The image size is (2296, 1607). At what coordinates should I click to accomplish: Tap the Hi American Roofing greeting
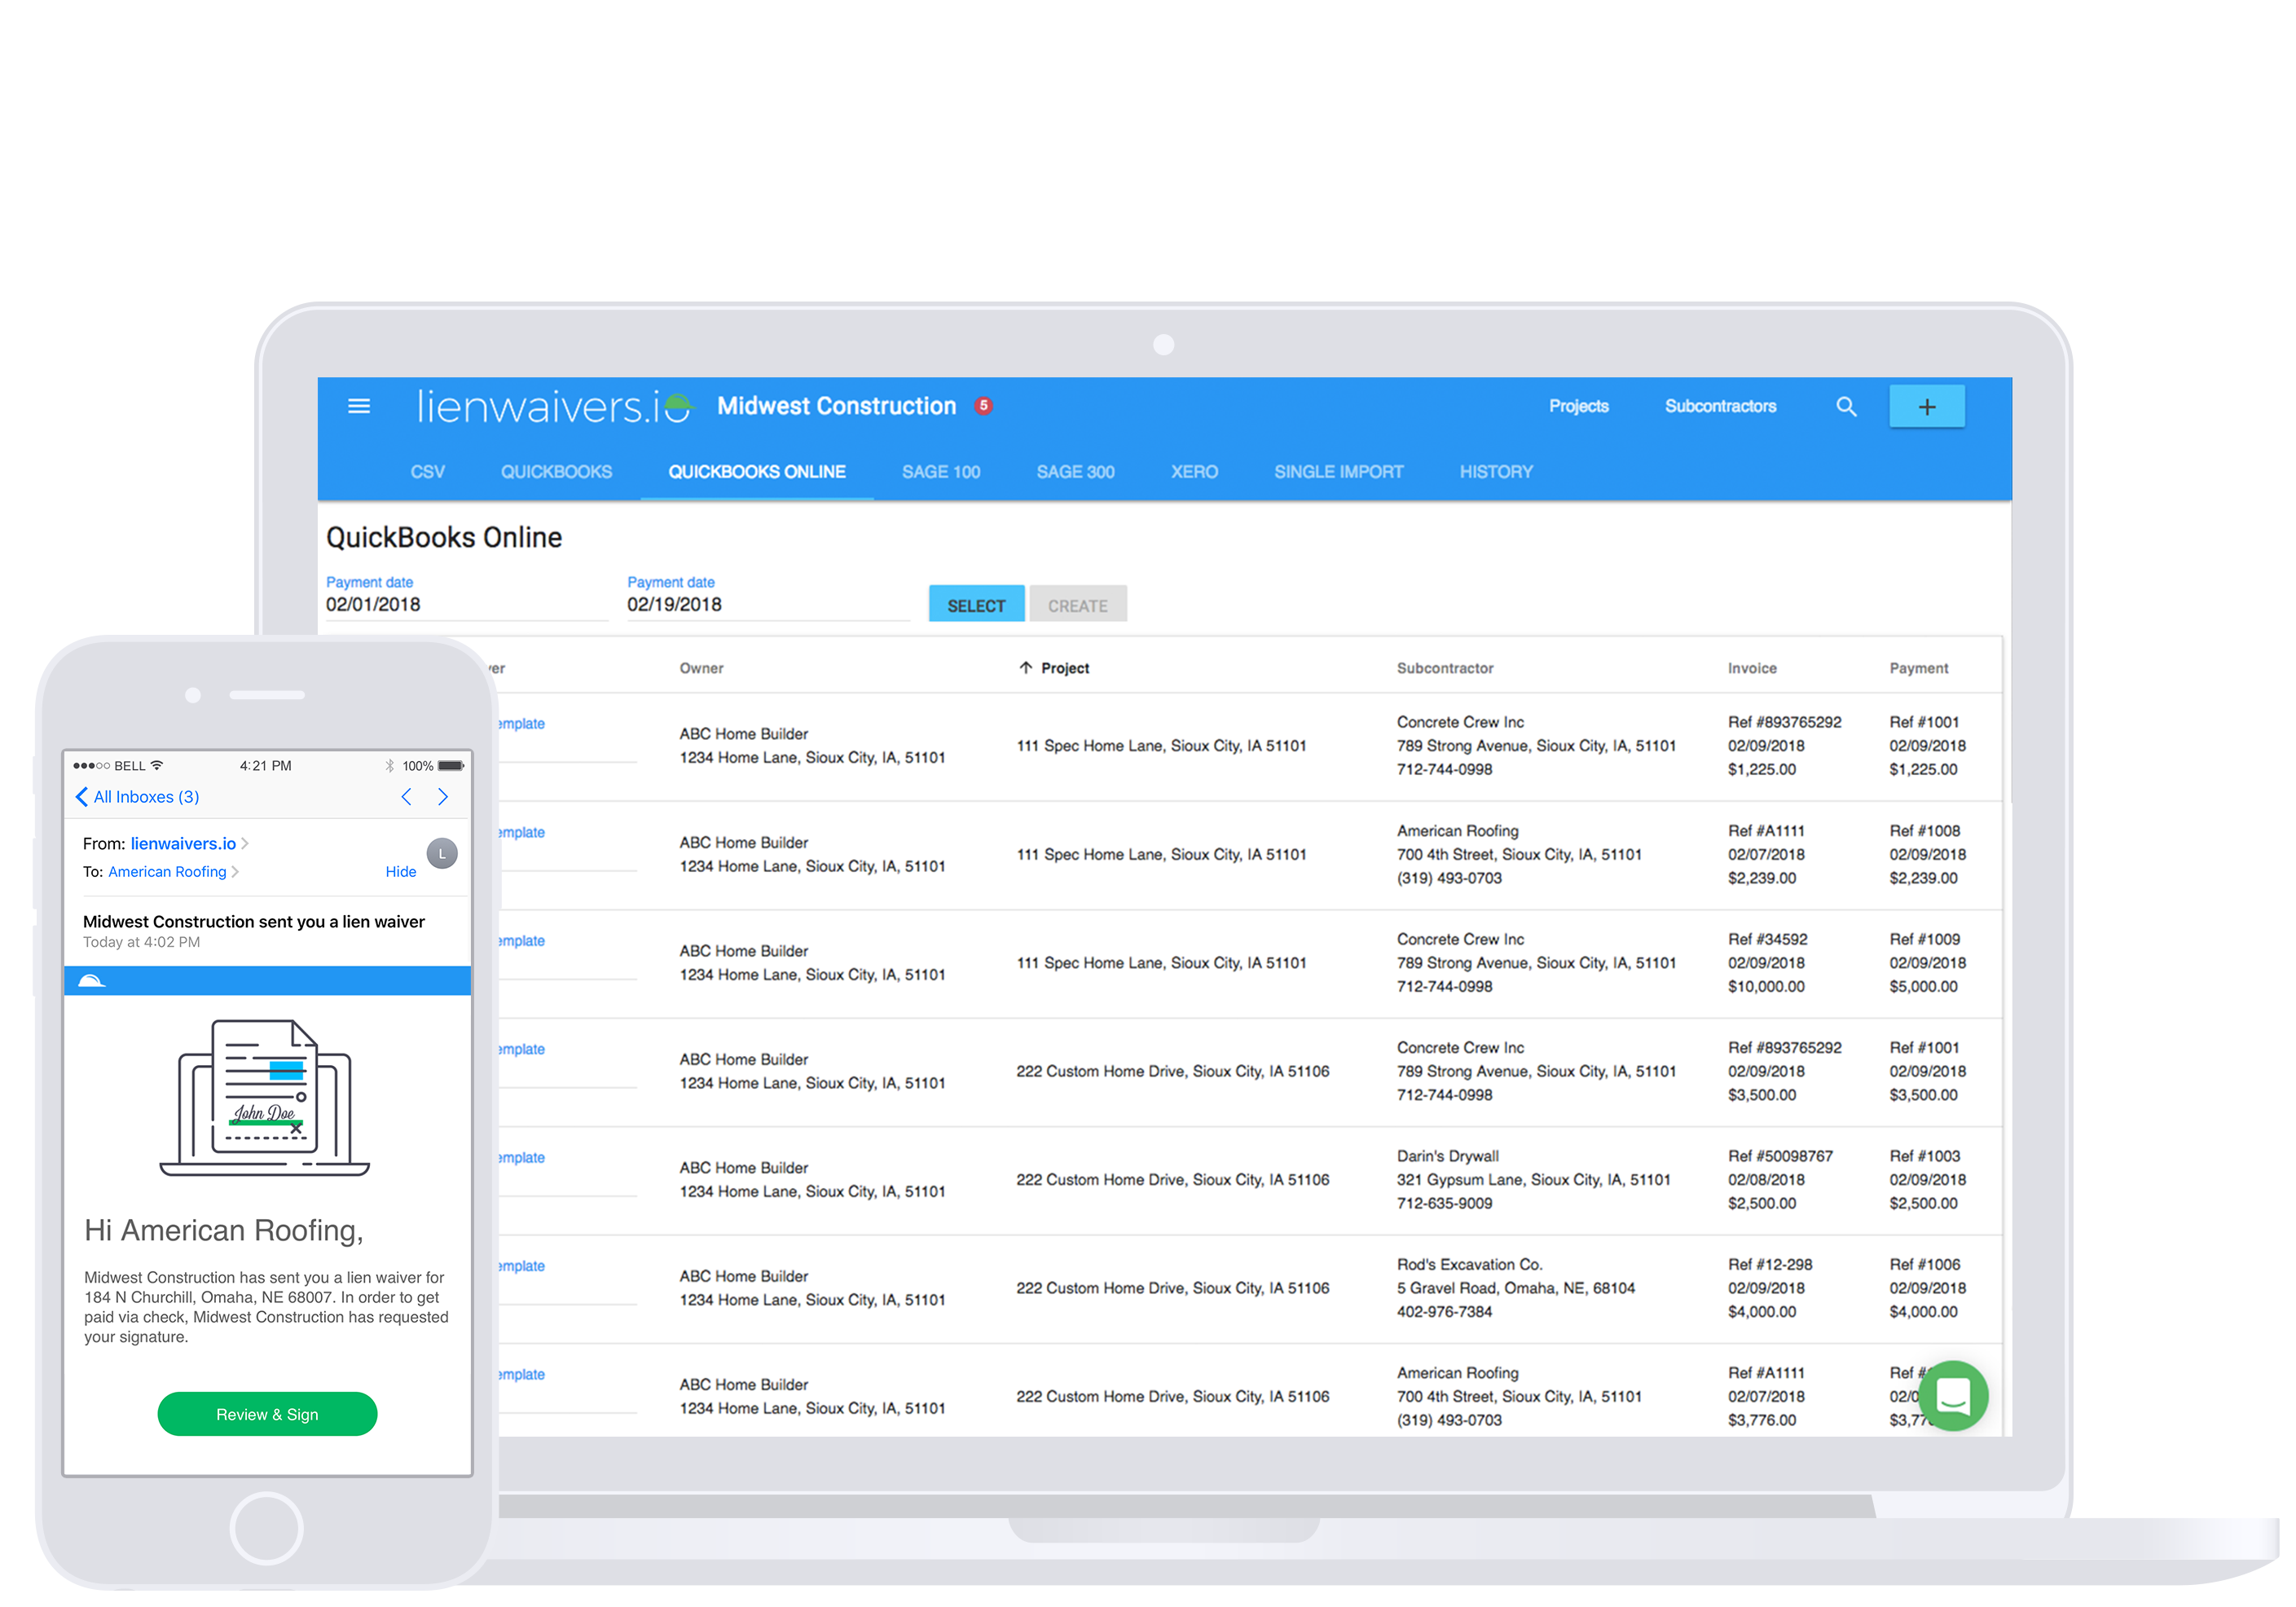(223, 1231)
